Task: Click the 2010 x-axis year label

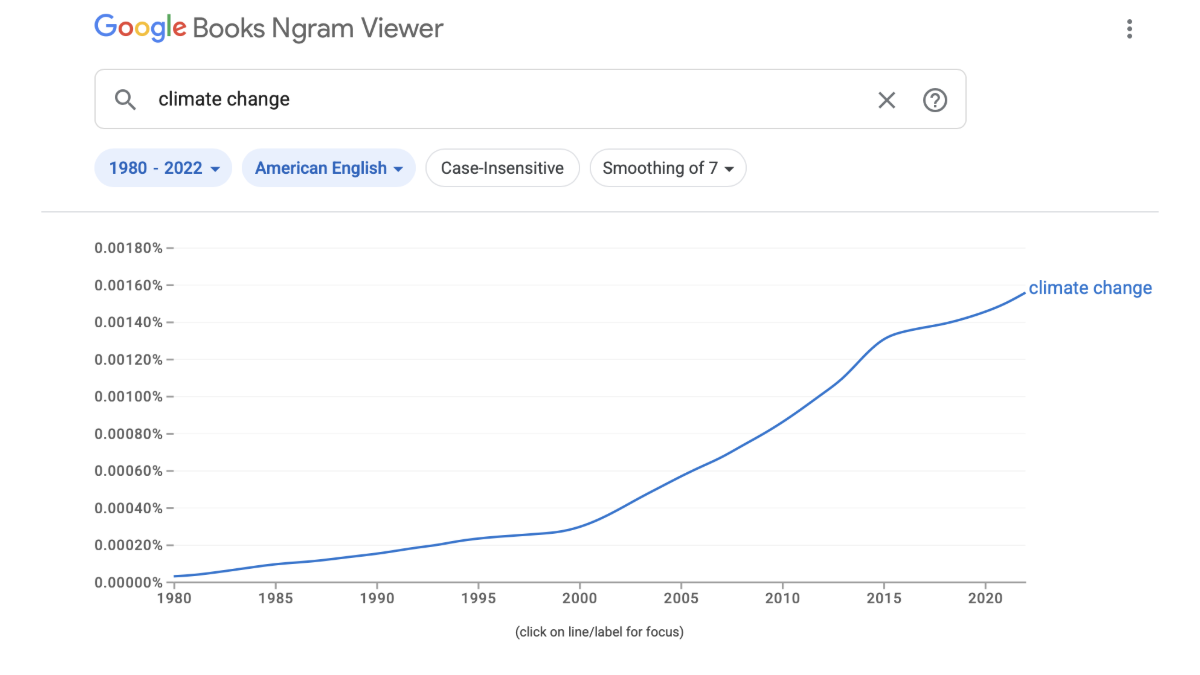Action: 782,598
